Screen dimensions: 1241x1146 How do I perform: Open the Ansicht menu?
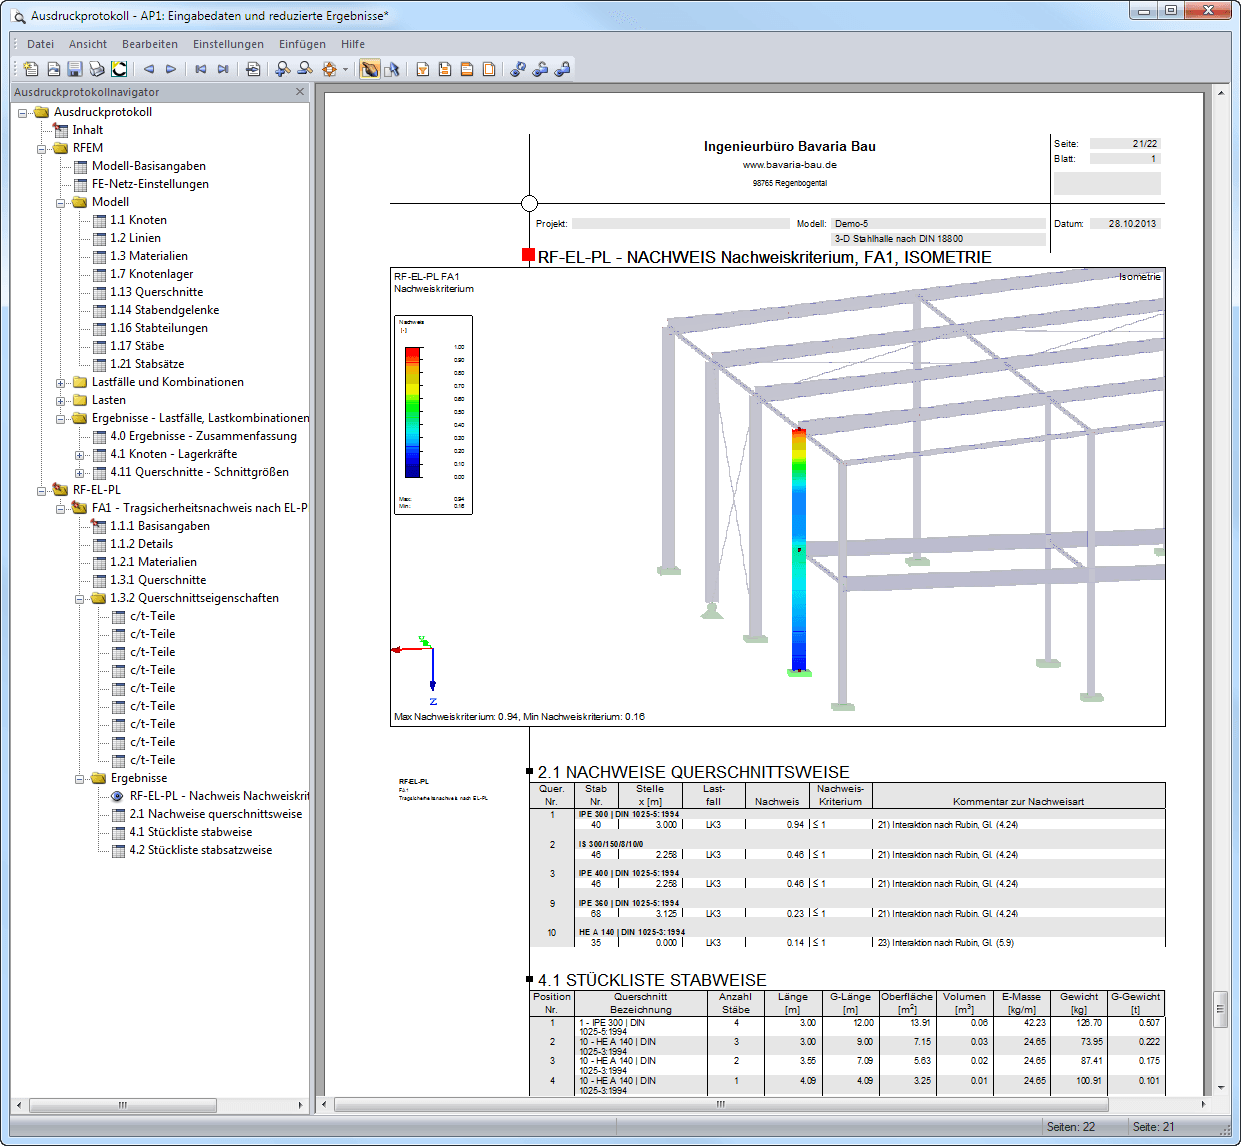(88, 44)
